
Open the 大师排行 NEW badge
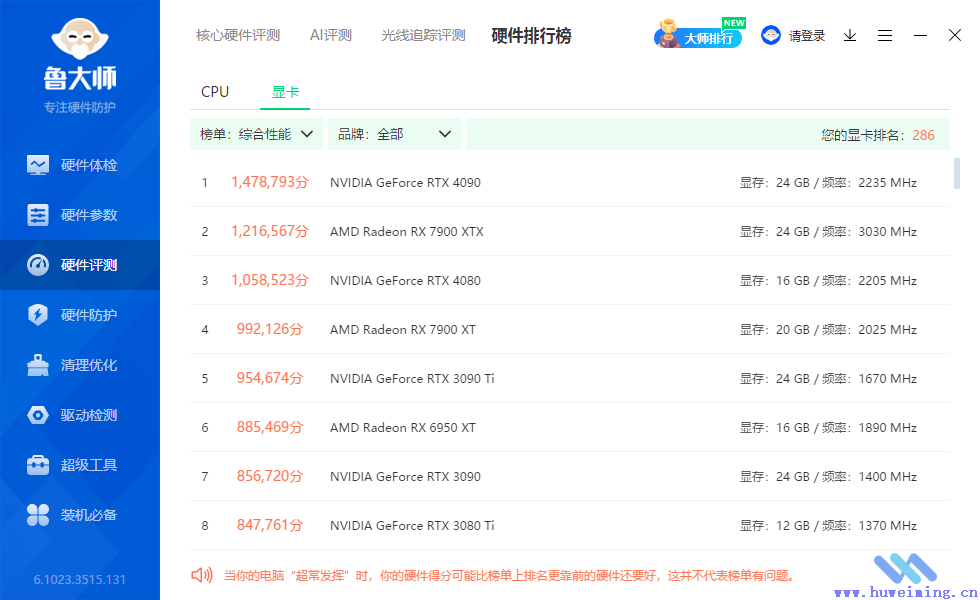point(699,34)
